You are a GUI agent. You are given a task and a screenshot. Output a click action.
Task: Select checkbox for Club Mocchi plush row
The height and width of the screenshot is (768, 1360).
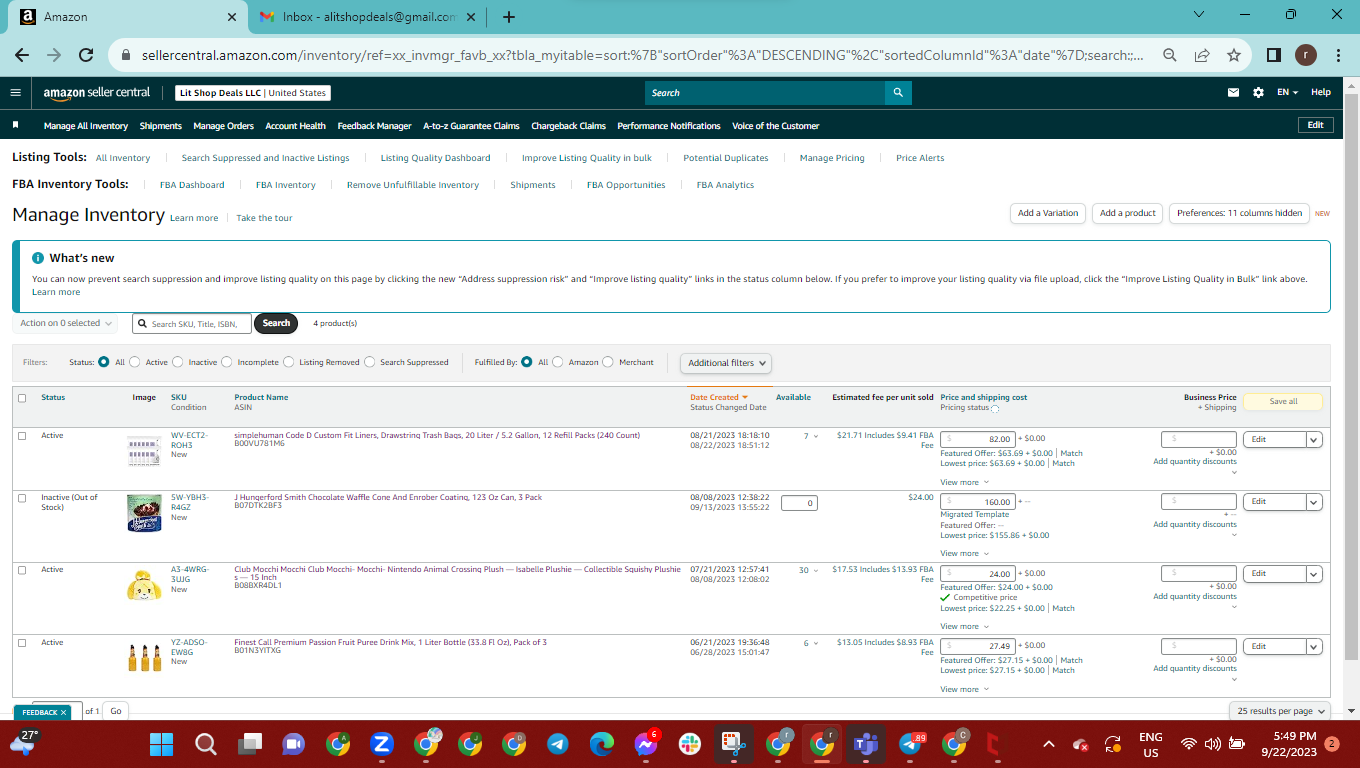coord(22,570)
